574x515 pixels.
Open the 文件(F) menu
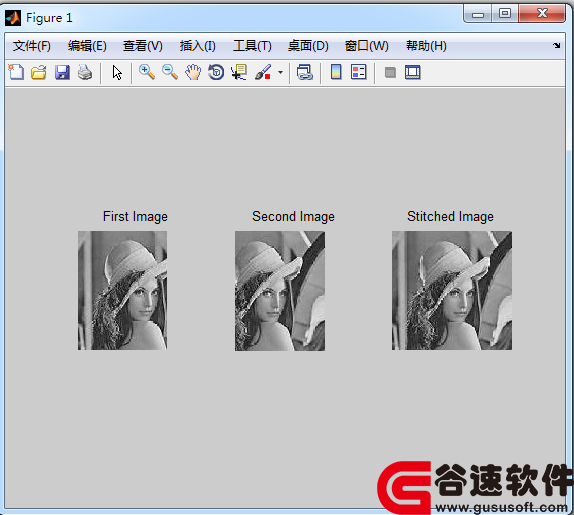pos(32,46)
